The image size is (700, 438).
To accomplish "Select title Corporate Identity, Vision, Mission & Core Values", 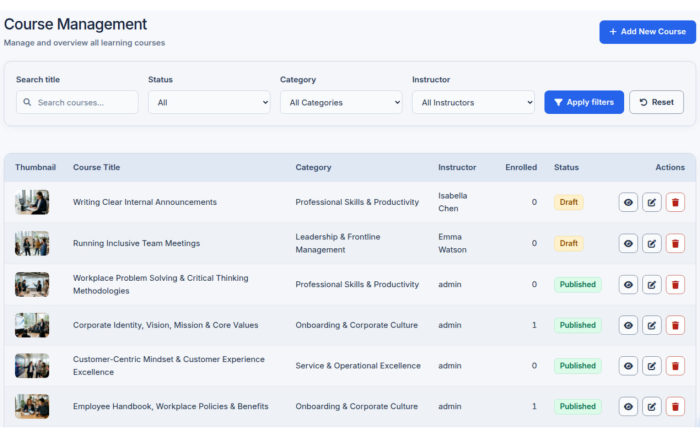I will 165,325.
